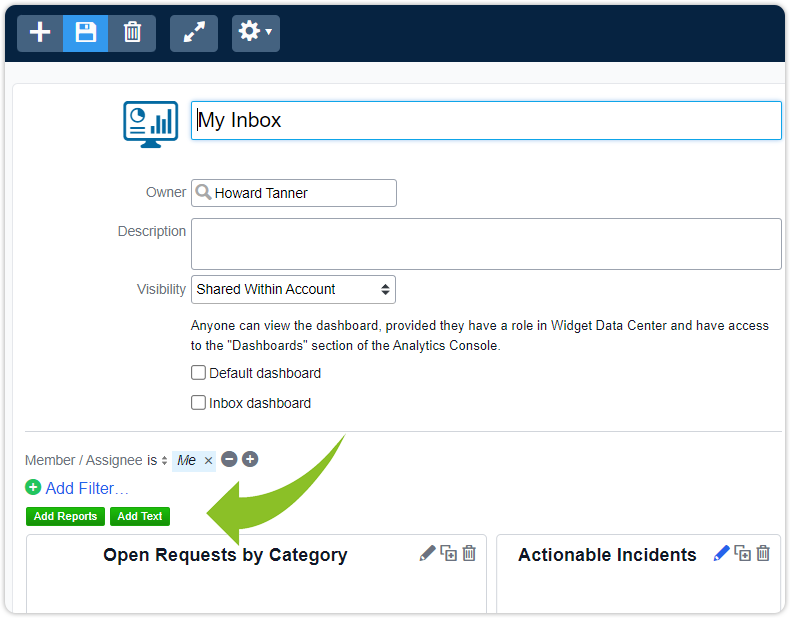Image resolution: width=790 pixels, height=618 pixels.
Task: Remove the 'Me' filter value with x
Action: point(208,460)
